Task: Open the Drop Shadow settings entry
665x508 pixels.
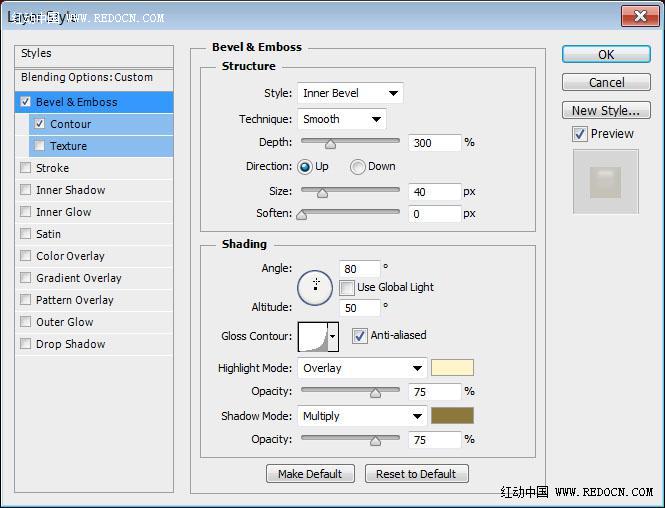Action: [x=94, y=343]
